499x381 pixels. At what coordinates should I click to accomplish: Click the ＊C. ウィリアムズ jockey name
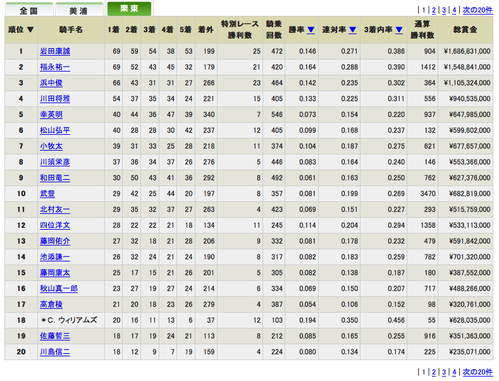point(69,320)
